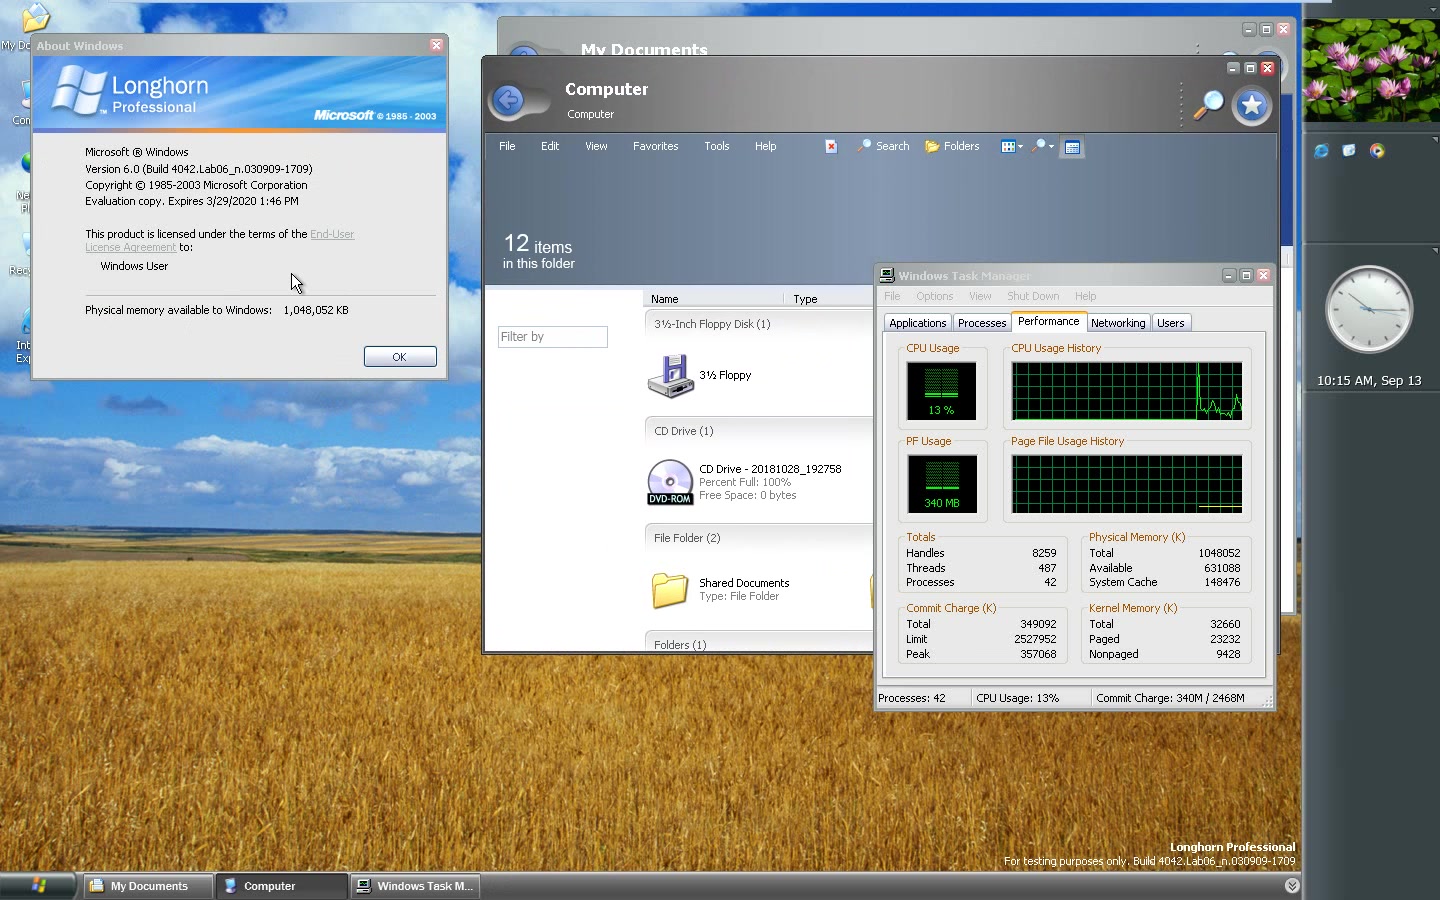This screenshot has height=900, width=1440.
Task: Click the PF Usage 340 MB meter
Action: 941,484
